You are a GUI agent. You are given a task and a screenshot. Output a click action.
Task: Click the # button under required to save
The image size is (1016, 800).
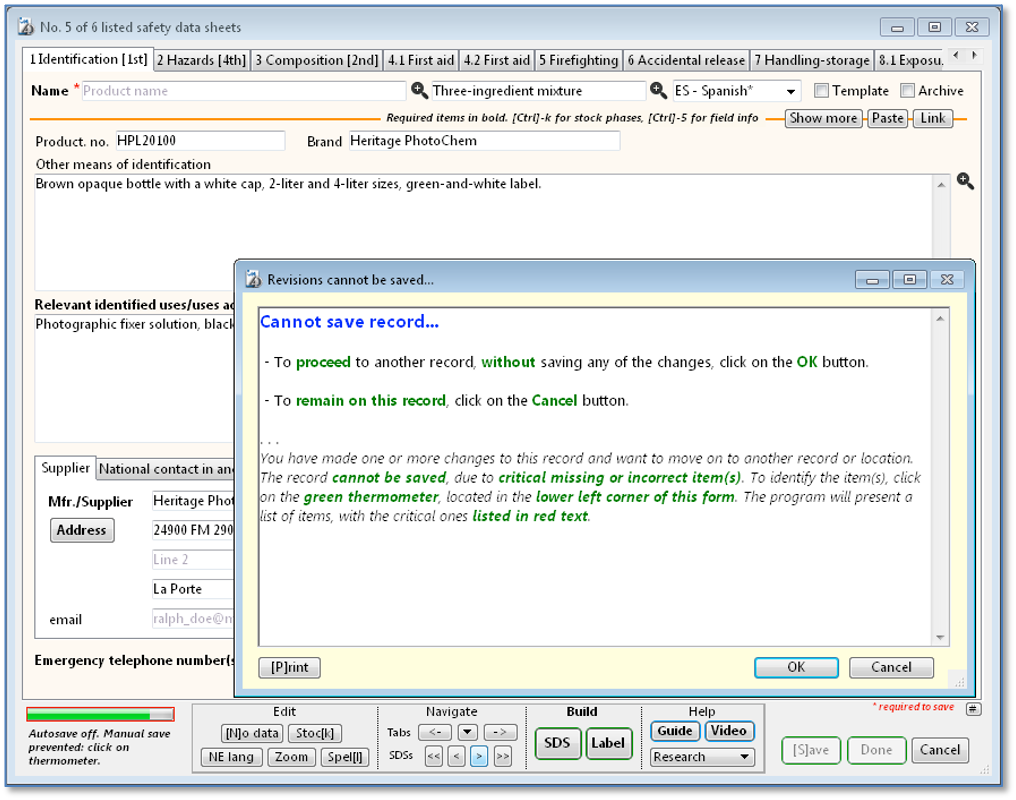coord(973,709)
